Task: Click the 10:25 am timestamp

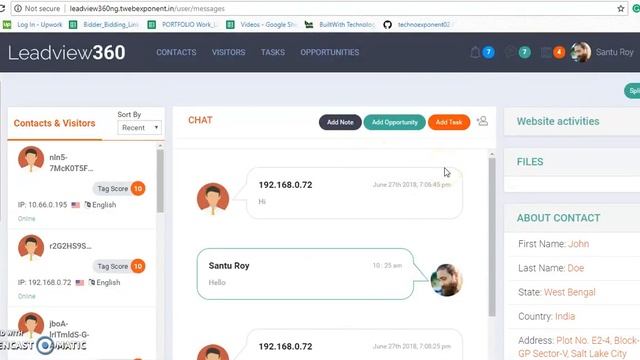Action: coord(387,266)
